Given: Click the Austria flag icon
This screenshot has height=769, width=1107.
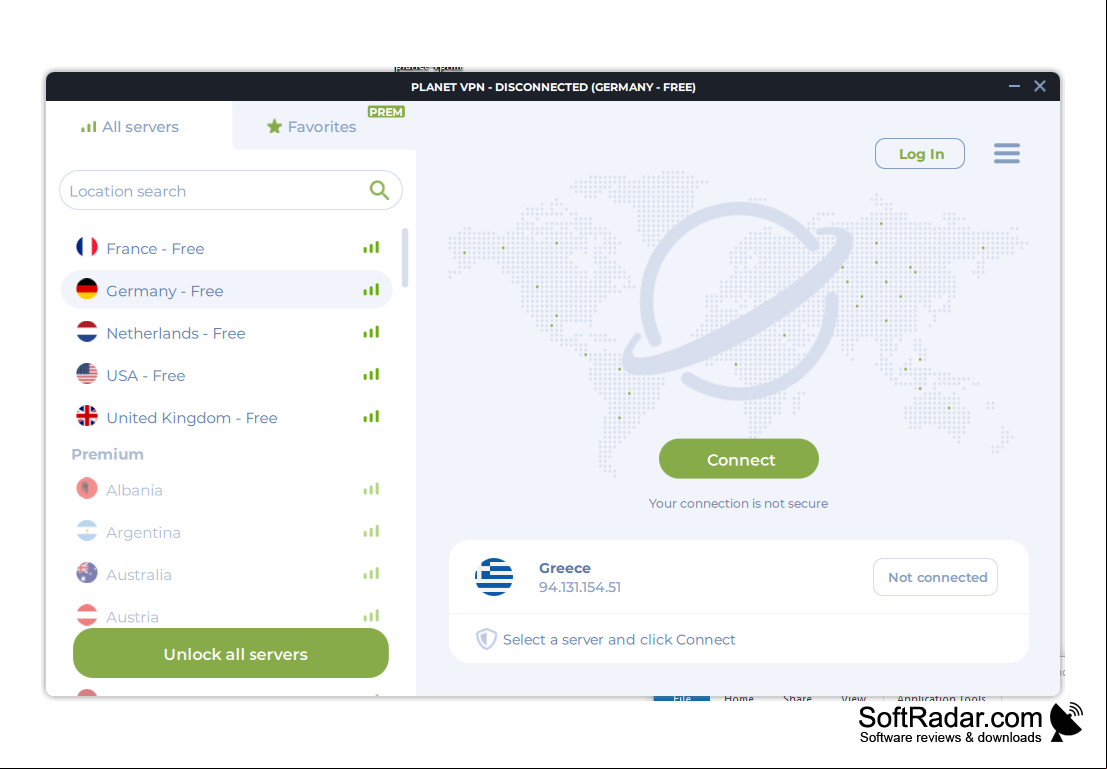Looking at the screenshot, I should (x=87, y=615).
